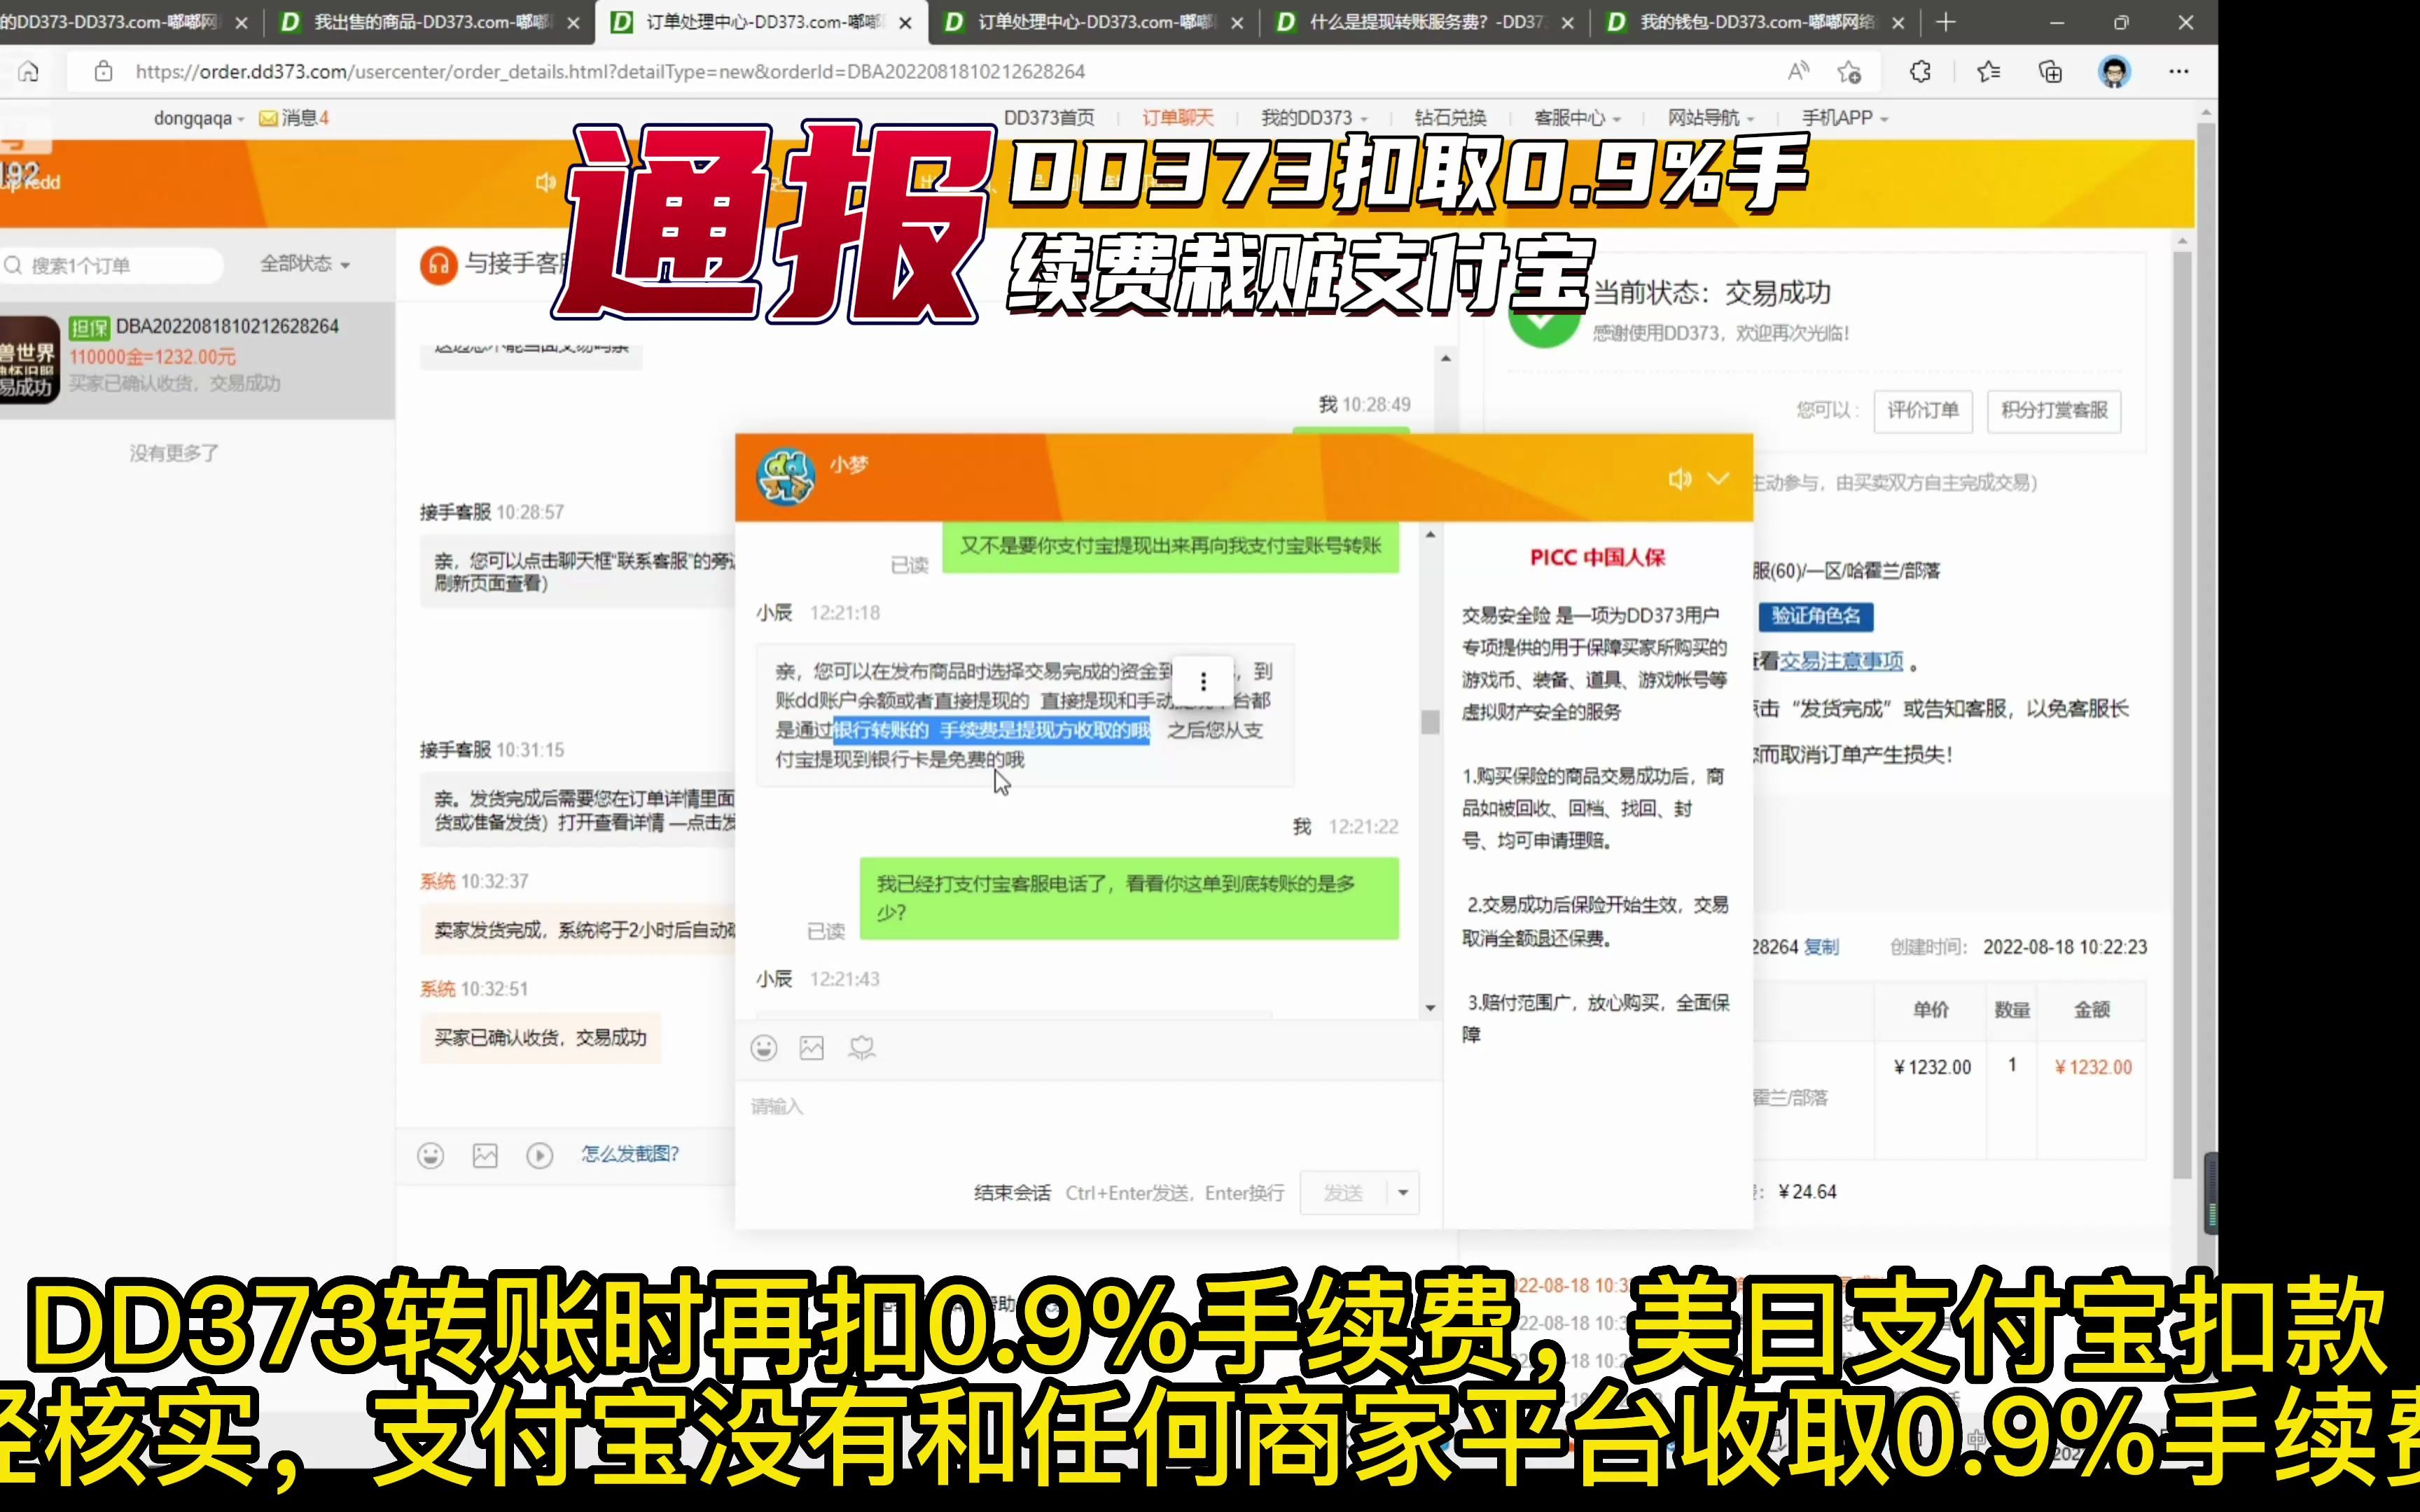The height and width of the screenshot is (1512, 2420).
Task: Open browser Extensions puzzle icon
Action: (x=1920, y=71)
